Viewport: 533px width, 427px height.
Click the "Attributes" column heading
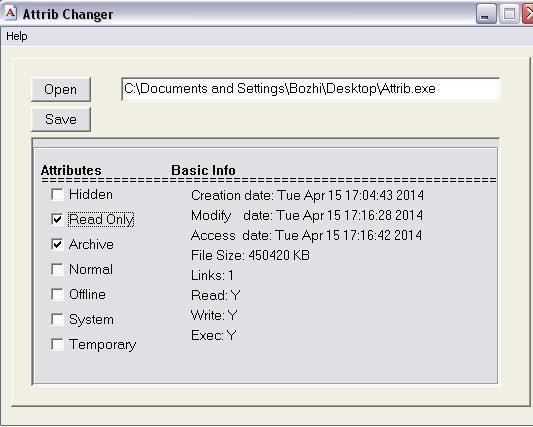71,170
